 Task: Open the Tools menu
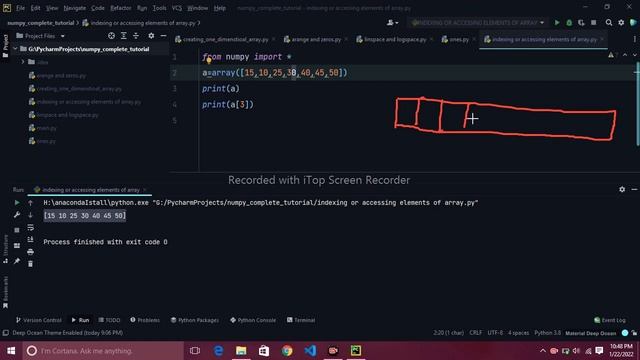(x=160, y=8)
